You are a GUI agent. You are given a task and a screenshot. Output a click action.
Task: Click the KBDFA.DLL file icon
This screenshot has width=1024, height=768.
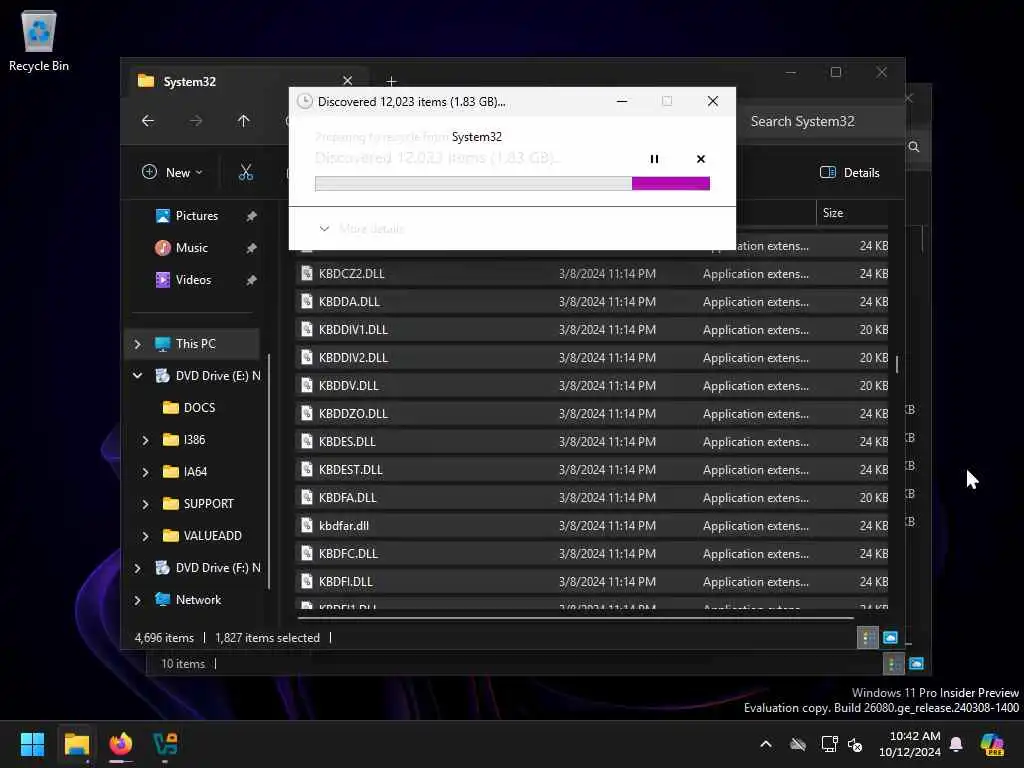(306, 497)
